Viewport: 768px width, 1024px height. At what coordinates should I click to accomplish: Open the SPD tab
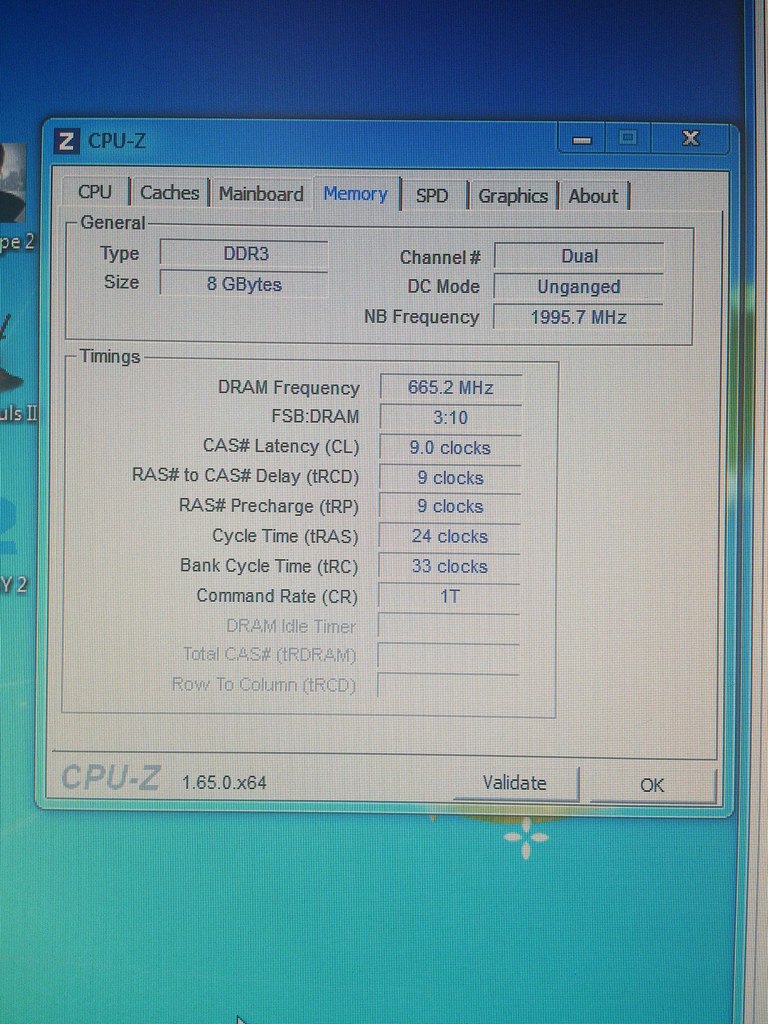432,196
